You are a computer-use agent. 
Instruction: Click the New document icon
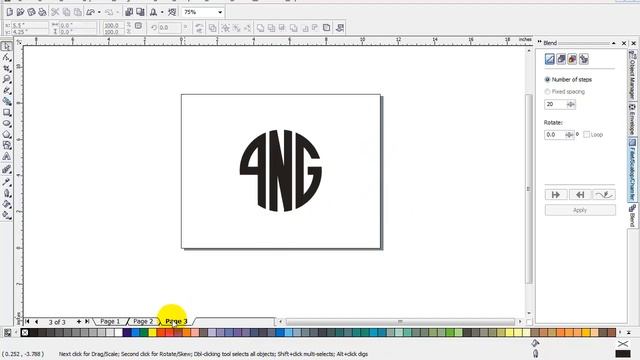click(x=9, y=12)
